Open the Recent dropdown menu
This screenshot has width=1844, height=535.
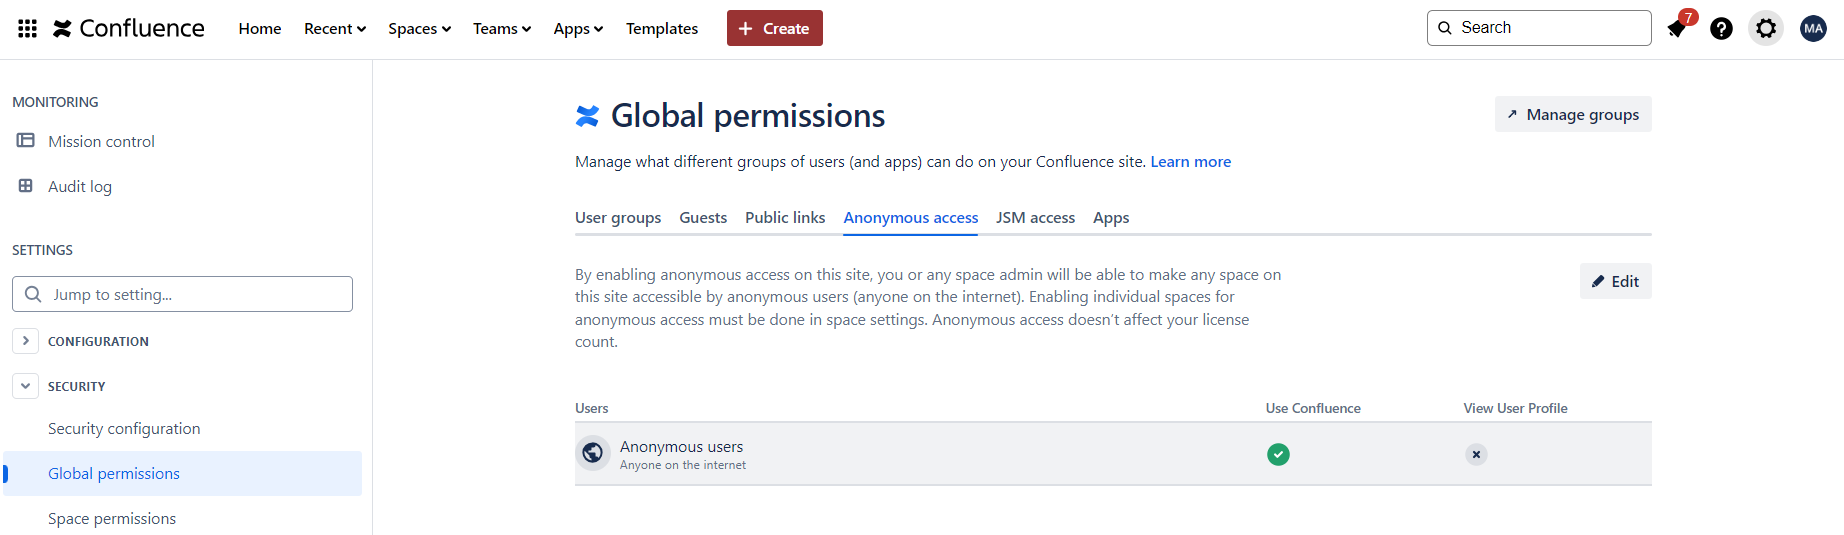(335, 29)
